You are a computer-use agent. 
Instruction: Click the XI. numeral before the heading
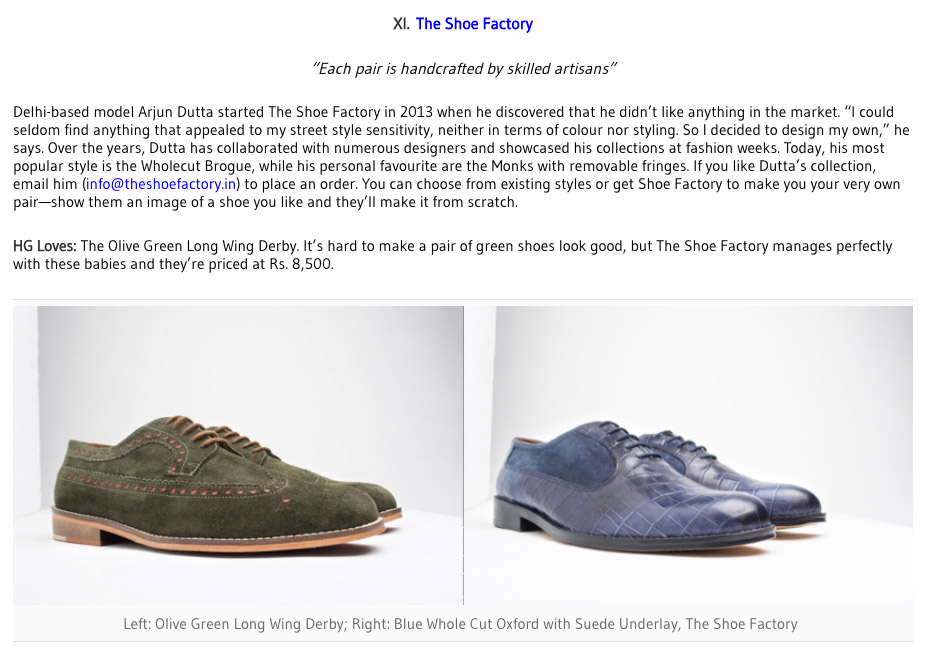tap(401, 24)
